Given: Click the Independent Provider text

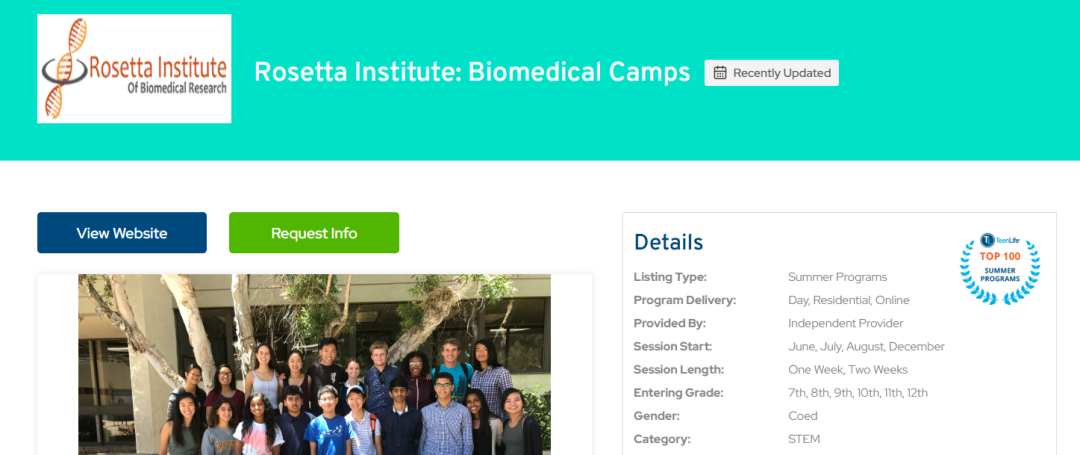Looking at the screenshot, I should (845, 323).
